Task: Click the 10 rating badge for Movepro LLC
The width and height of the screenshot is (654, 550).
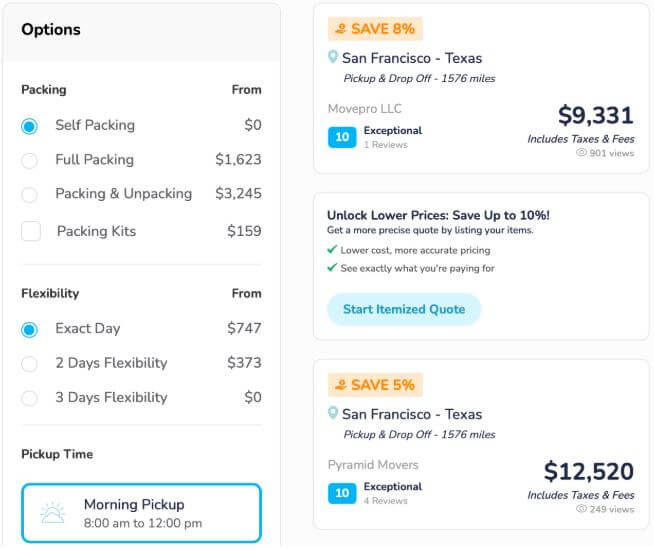Action: click(x=341, y=137)
